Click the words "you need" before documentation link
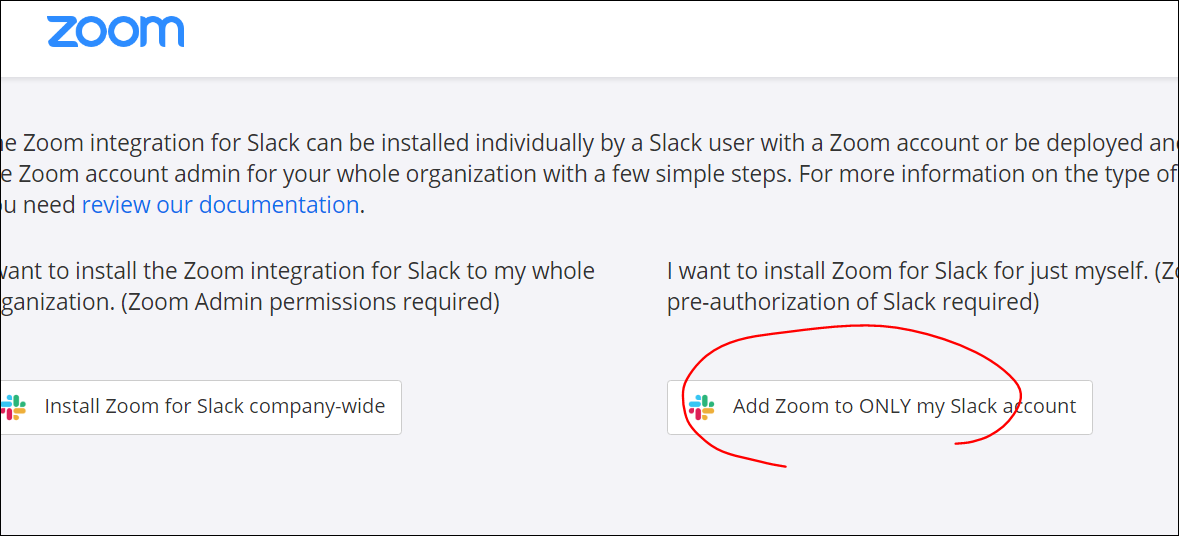Screen dimensions: 1179x536 (x=38, y=205)
